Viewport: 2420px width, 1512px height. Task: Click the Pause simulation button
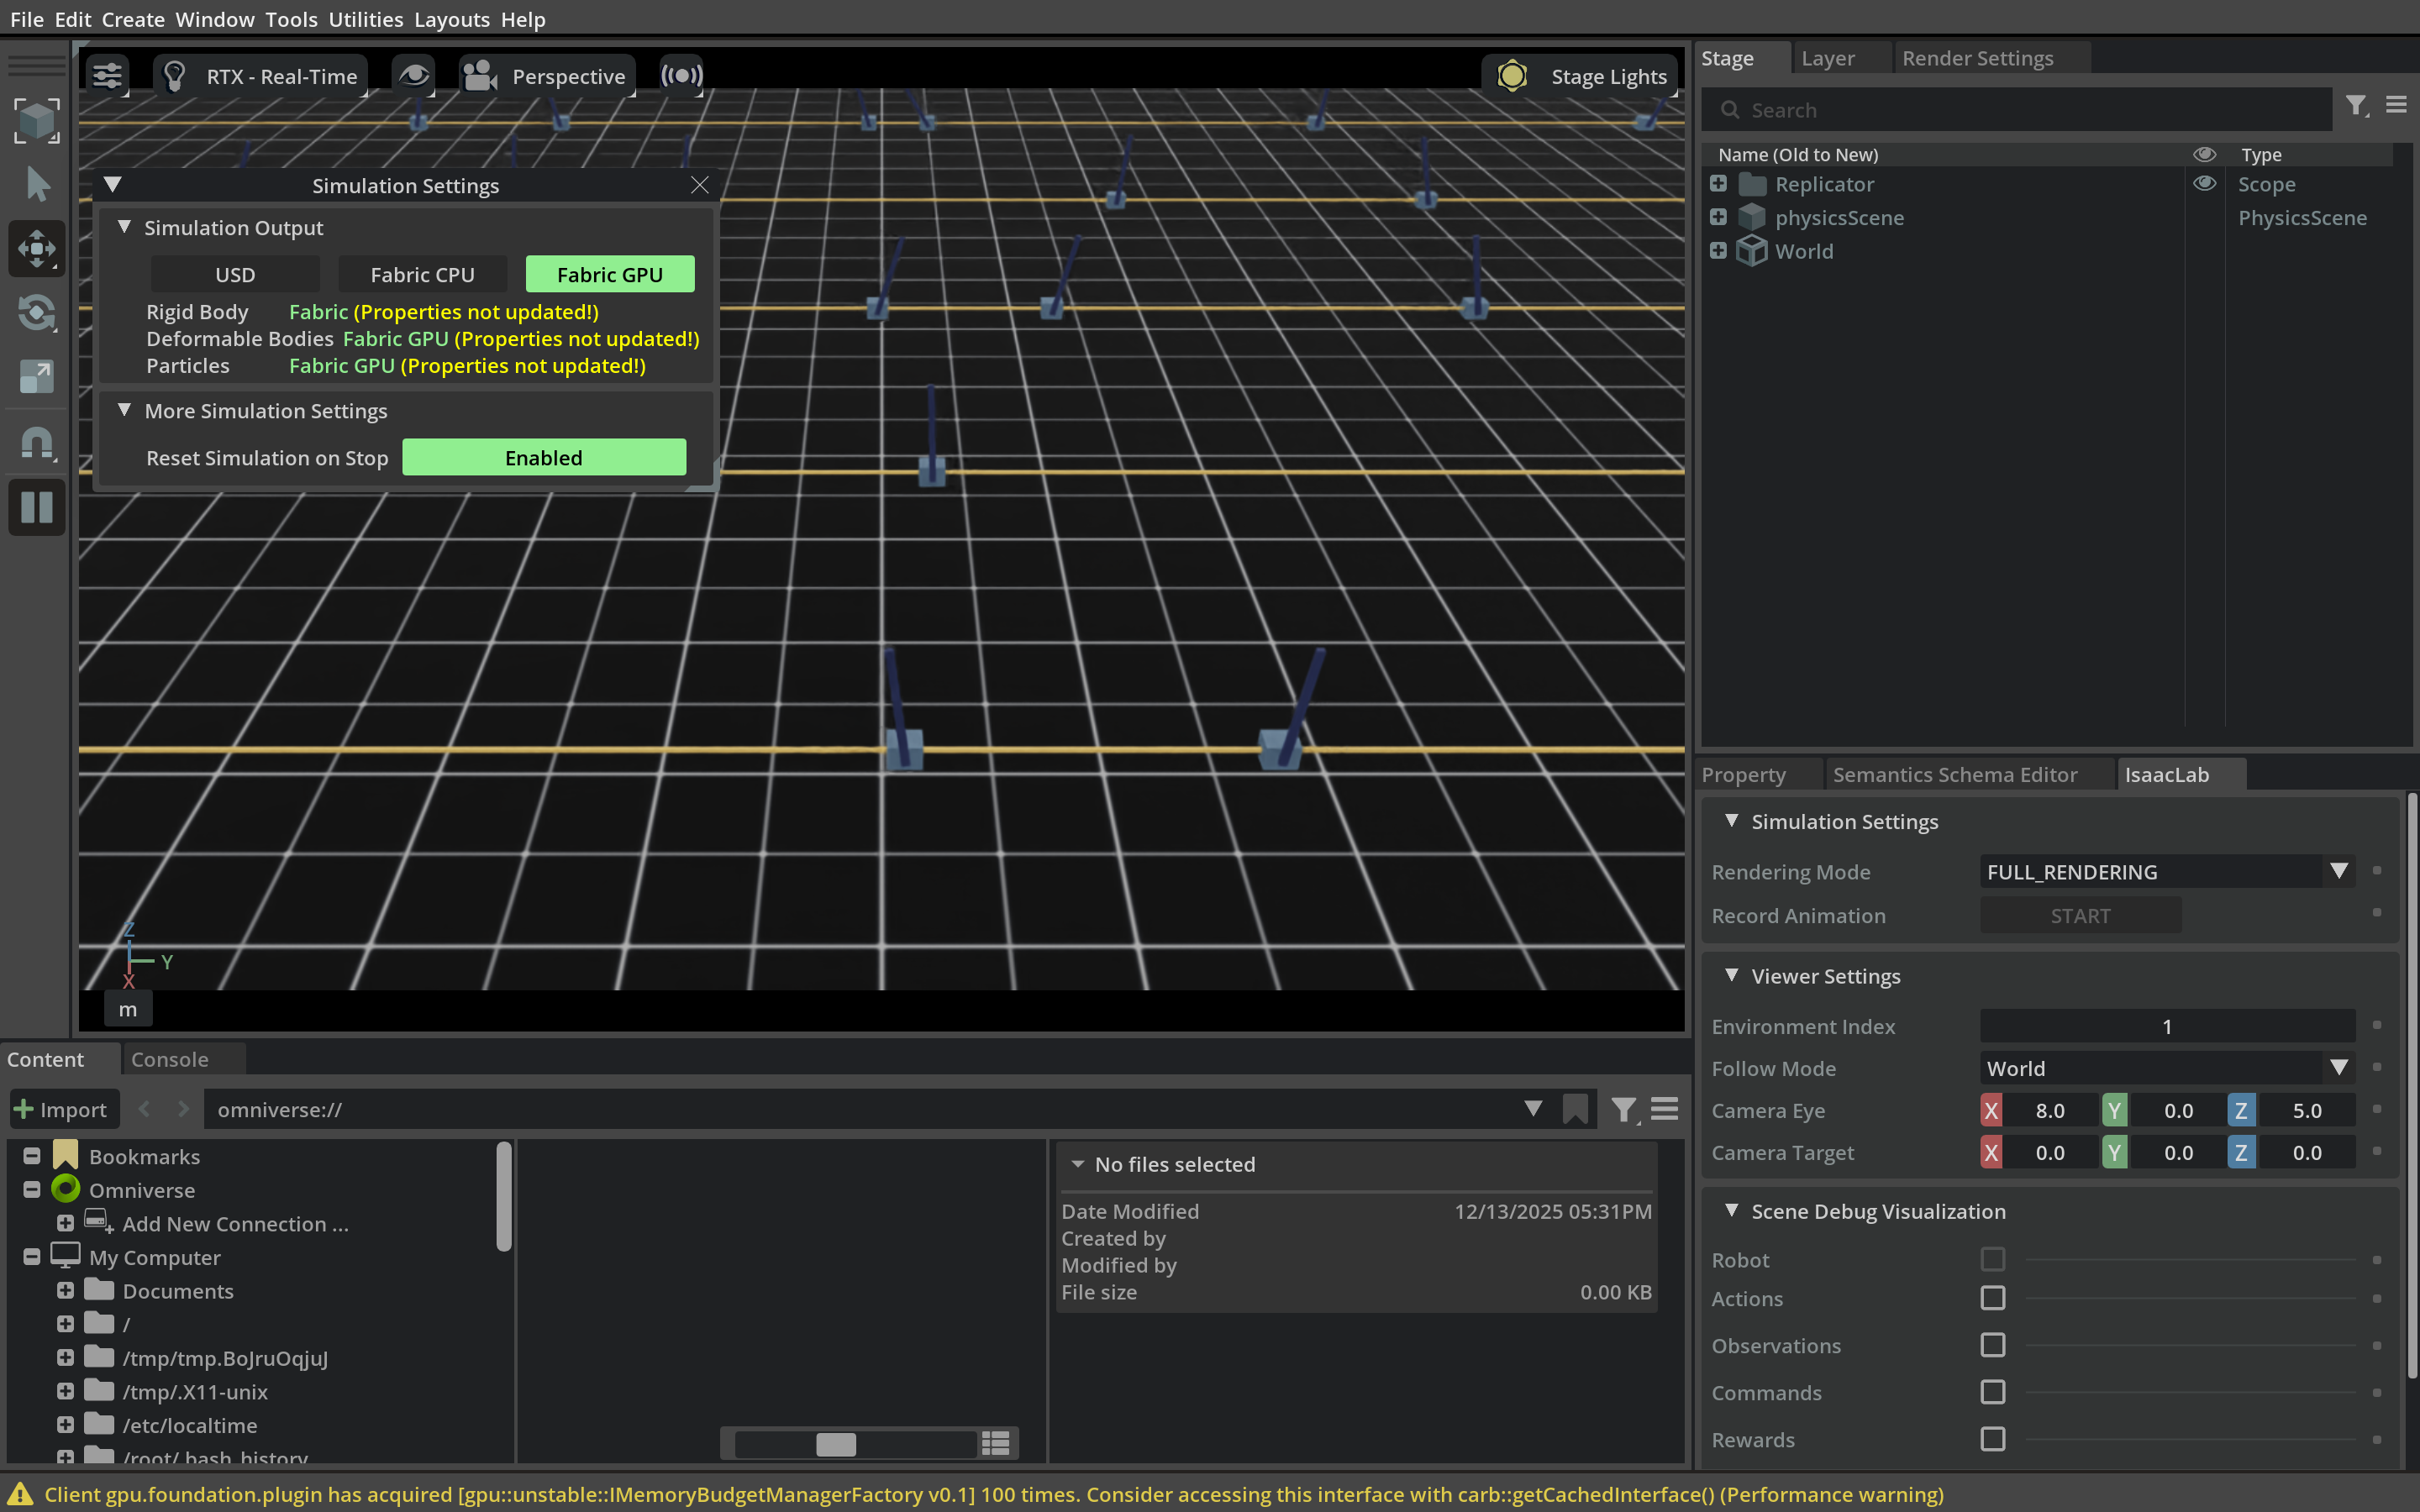click(37, 507)
